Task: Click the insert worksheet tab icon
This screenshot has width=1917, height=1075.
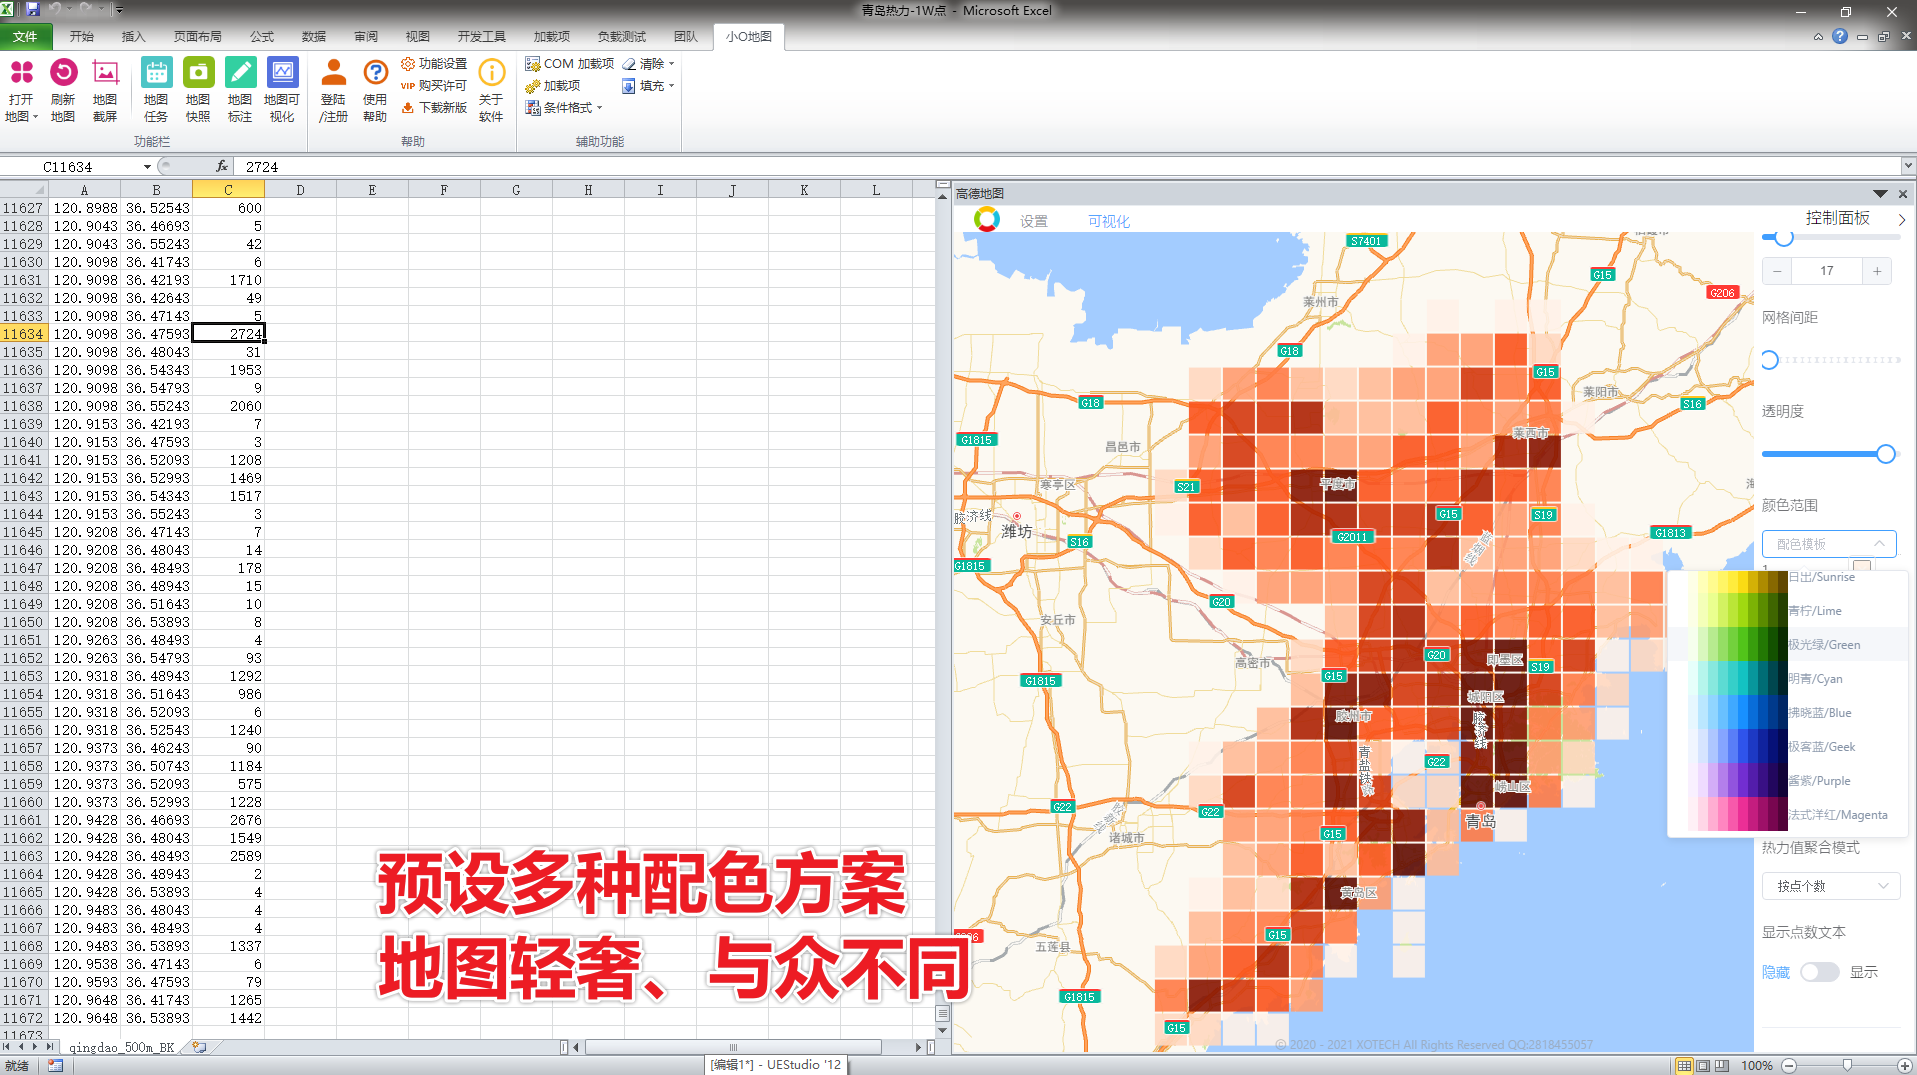Action: tap(199, 1047)
